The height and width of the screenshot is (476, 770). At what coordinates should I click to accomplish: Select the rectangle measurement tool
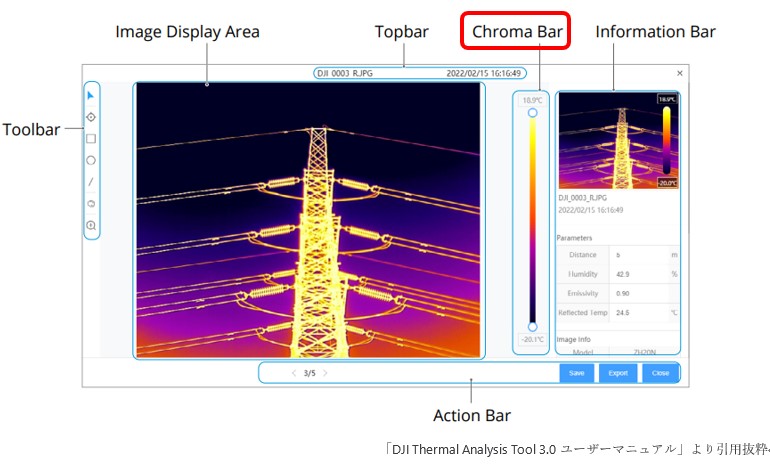click(x=91, y=139)
